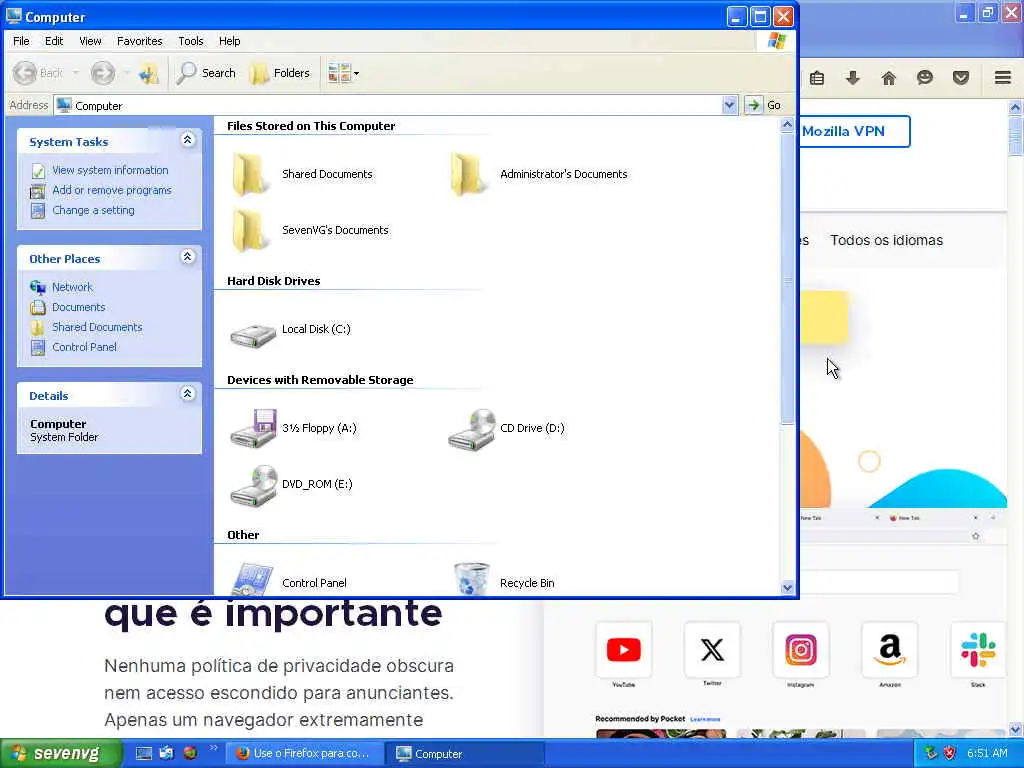Click the sevenvg Start button

(x=61, y=754)
